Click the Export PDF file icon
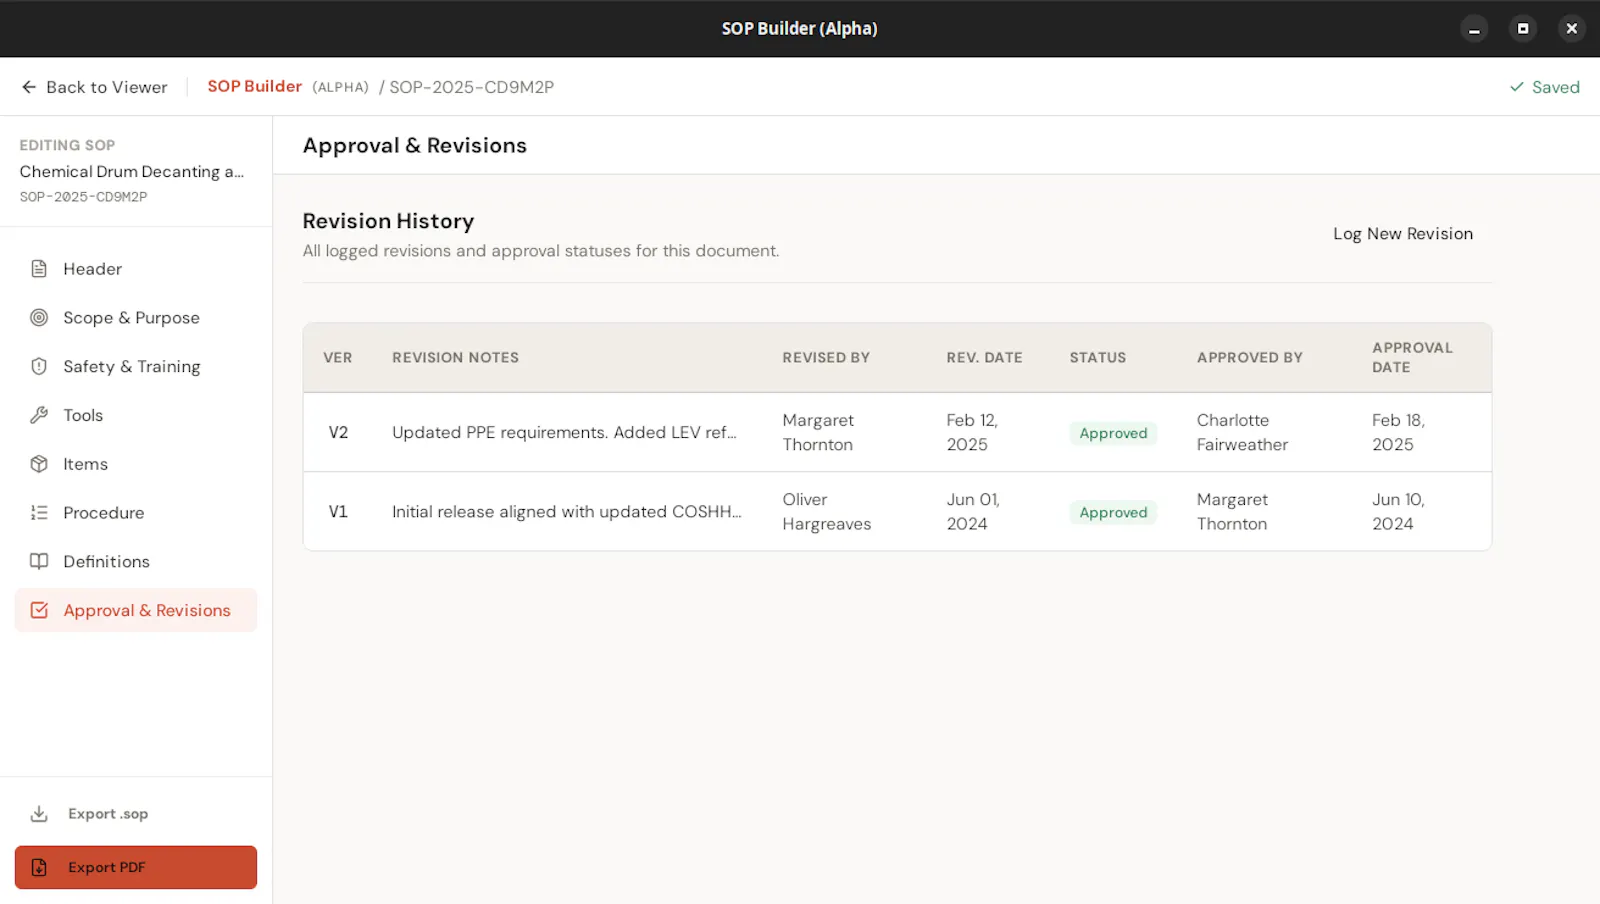Image resolution: width=1600 pixels, height=904 pixels. click(39, 867)
